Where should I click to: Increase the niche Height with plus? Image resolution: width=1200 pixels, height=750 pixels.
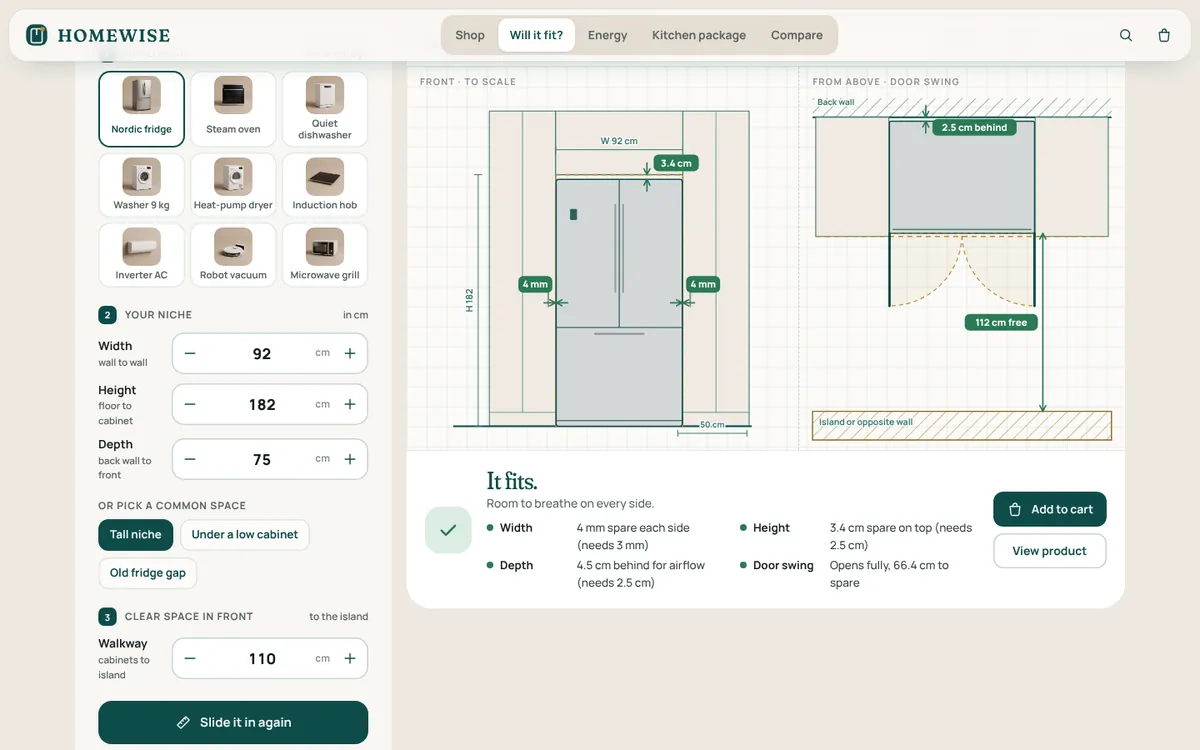(350, 404)
